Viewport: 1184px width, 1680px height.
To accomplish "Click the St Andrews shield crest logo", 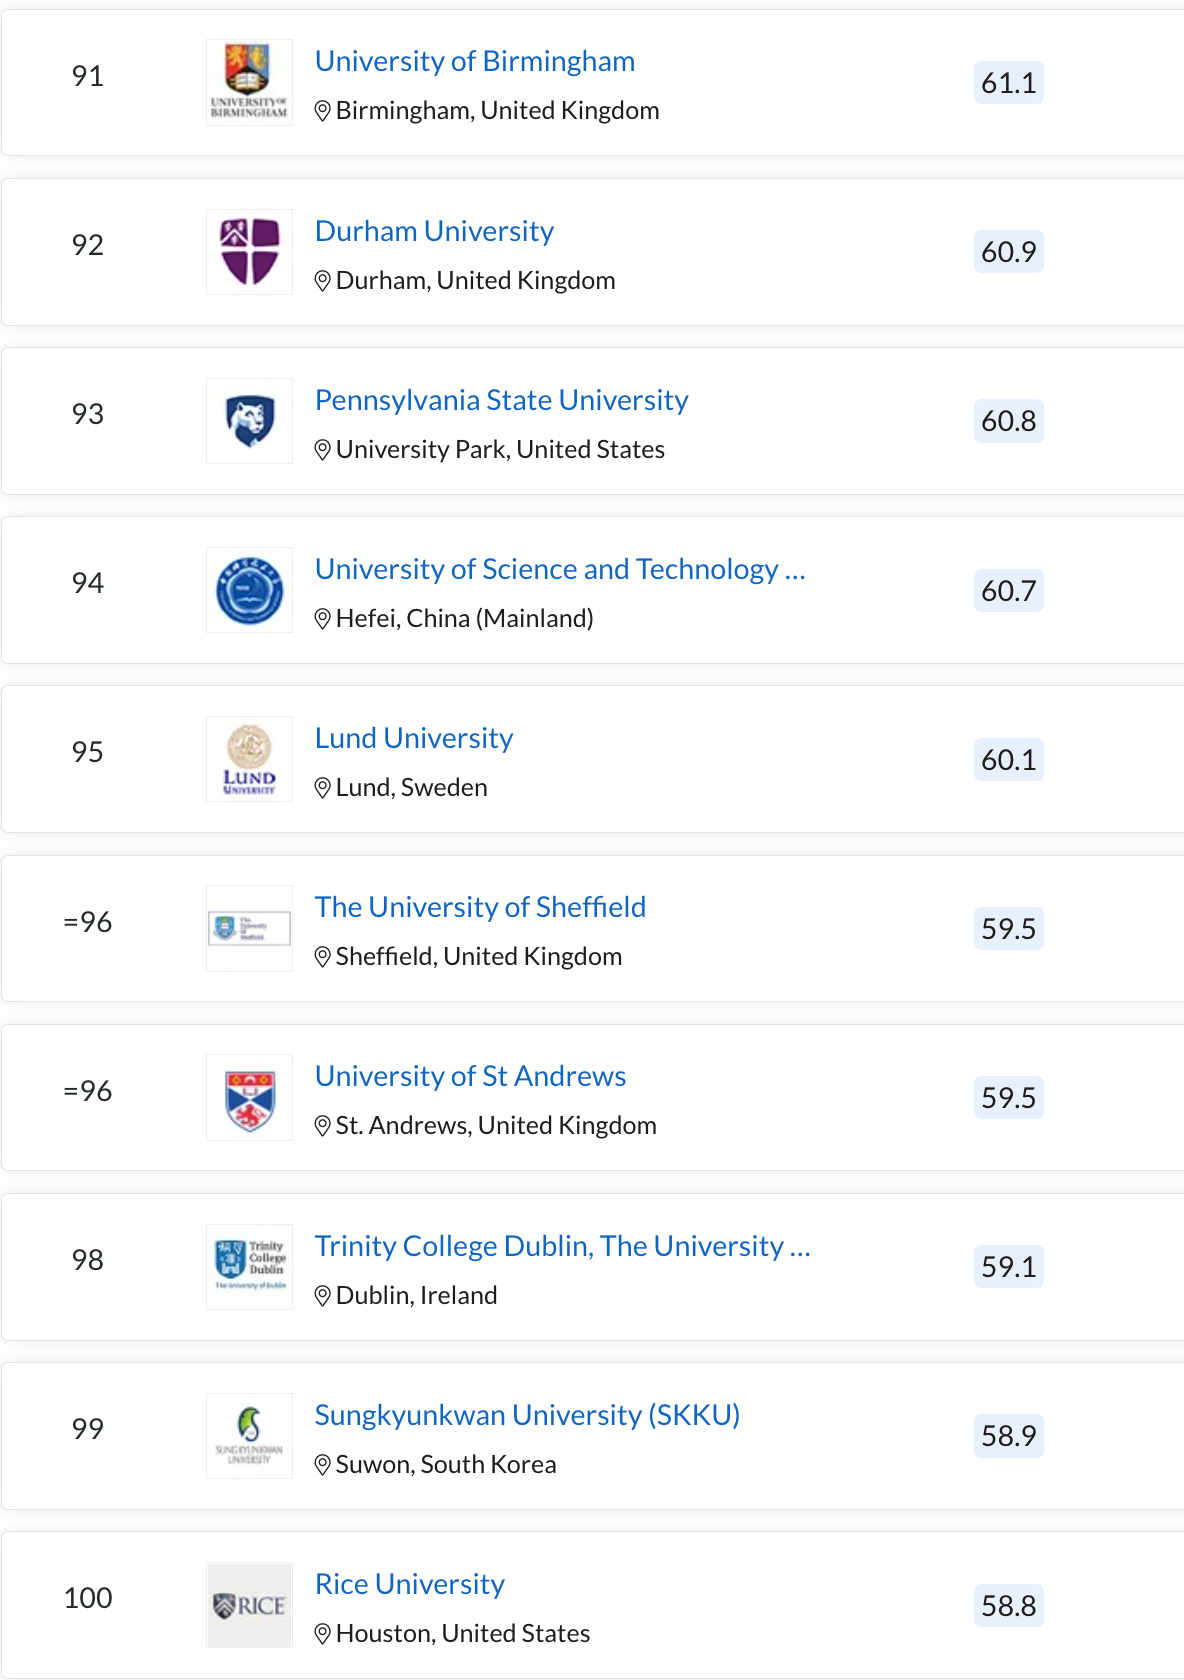I will pos(249,1097).
